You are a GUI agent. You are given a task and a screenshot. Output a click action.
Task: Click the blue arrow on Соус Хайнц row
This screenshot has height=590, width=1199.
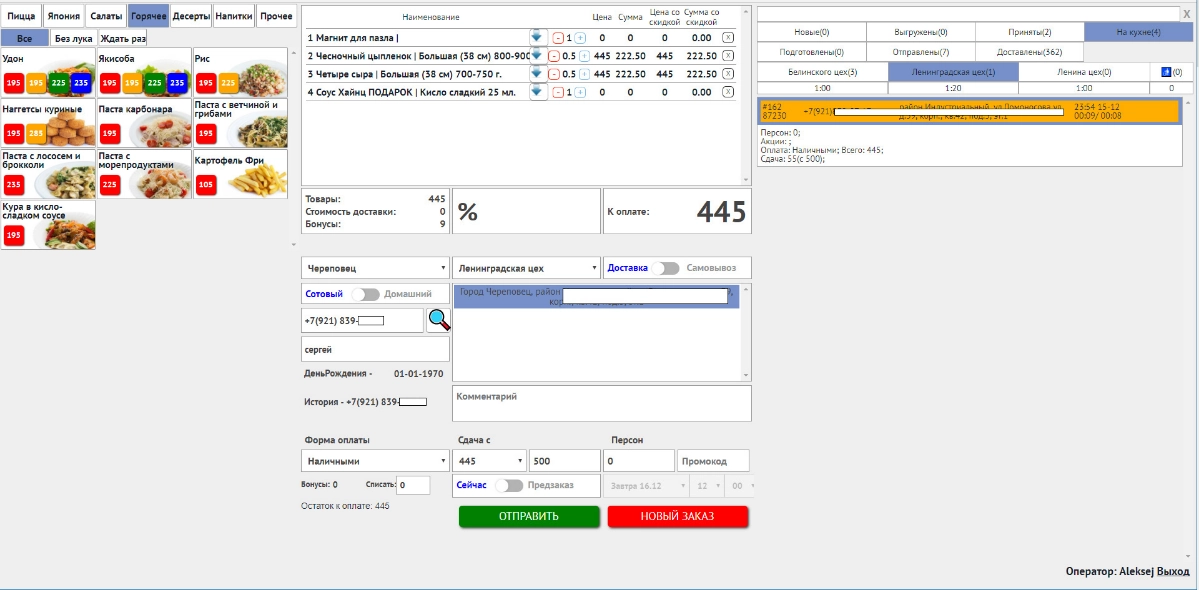tap(537, 92)
